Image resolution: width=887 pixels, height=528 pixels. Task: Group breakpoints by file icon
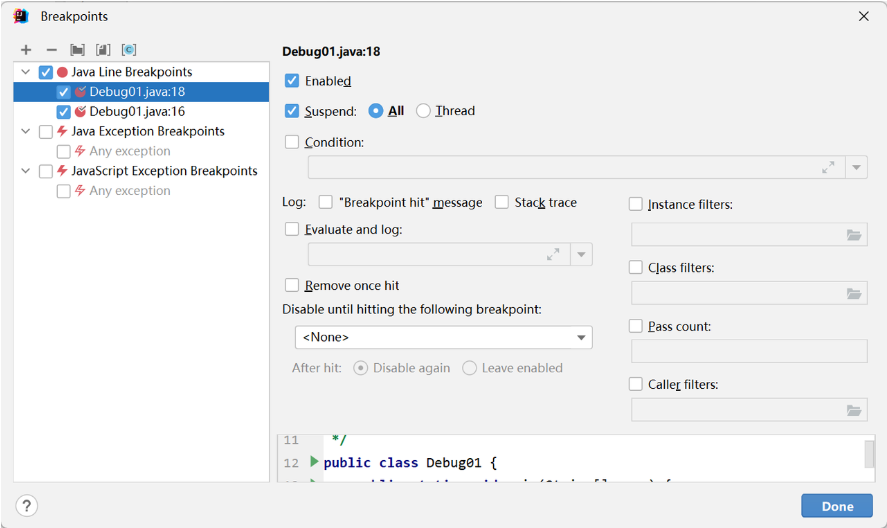103,50
